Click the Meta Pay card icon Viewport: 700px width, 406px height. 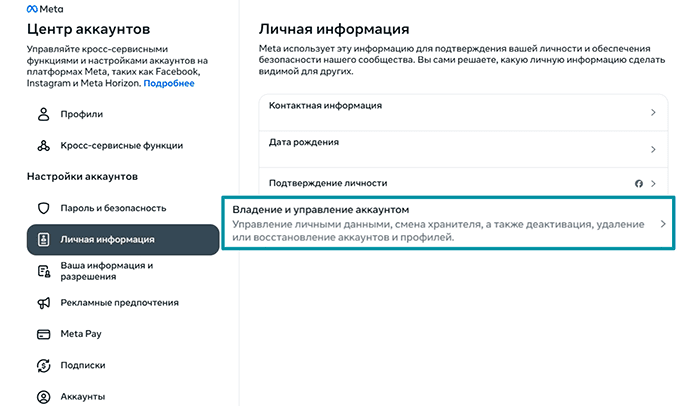click(43, 334)
